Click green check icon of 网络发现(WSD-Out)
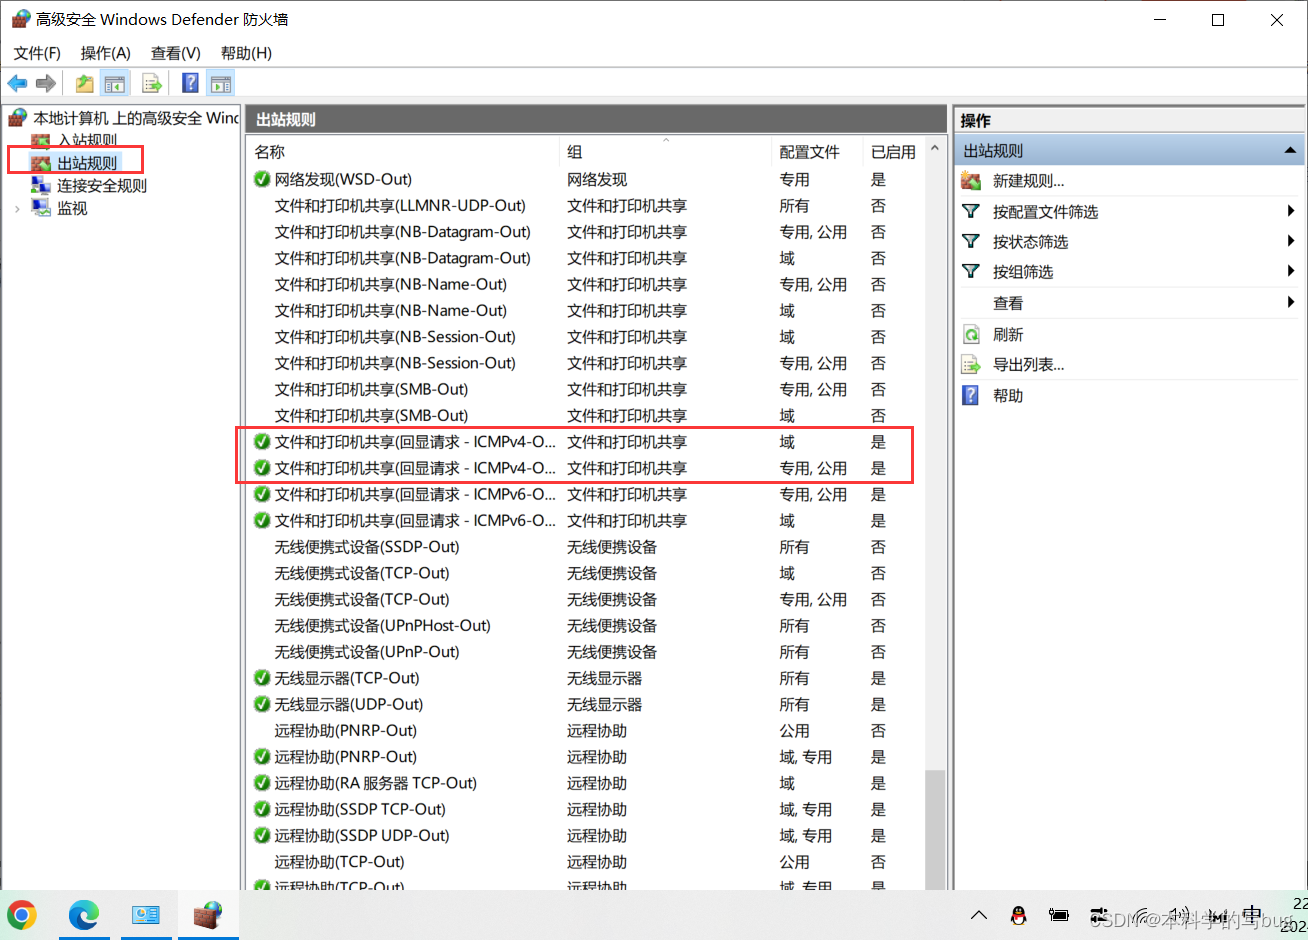This screenshot has width=1308, height=940. coord(262,180)
